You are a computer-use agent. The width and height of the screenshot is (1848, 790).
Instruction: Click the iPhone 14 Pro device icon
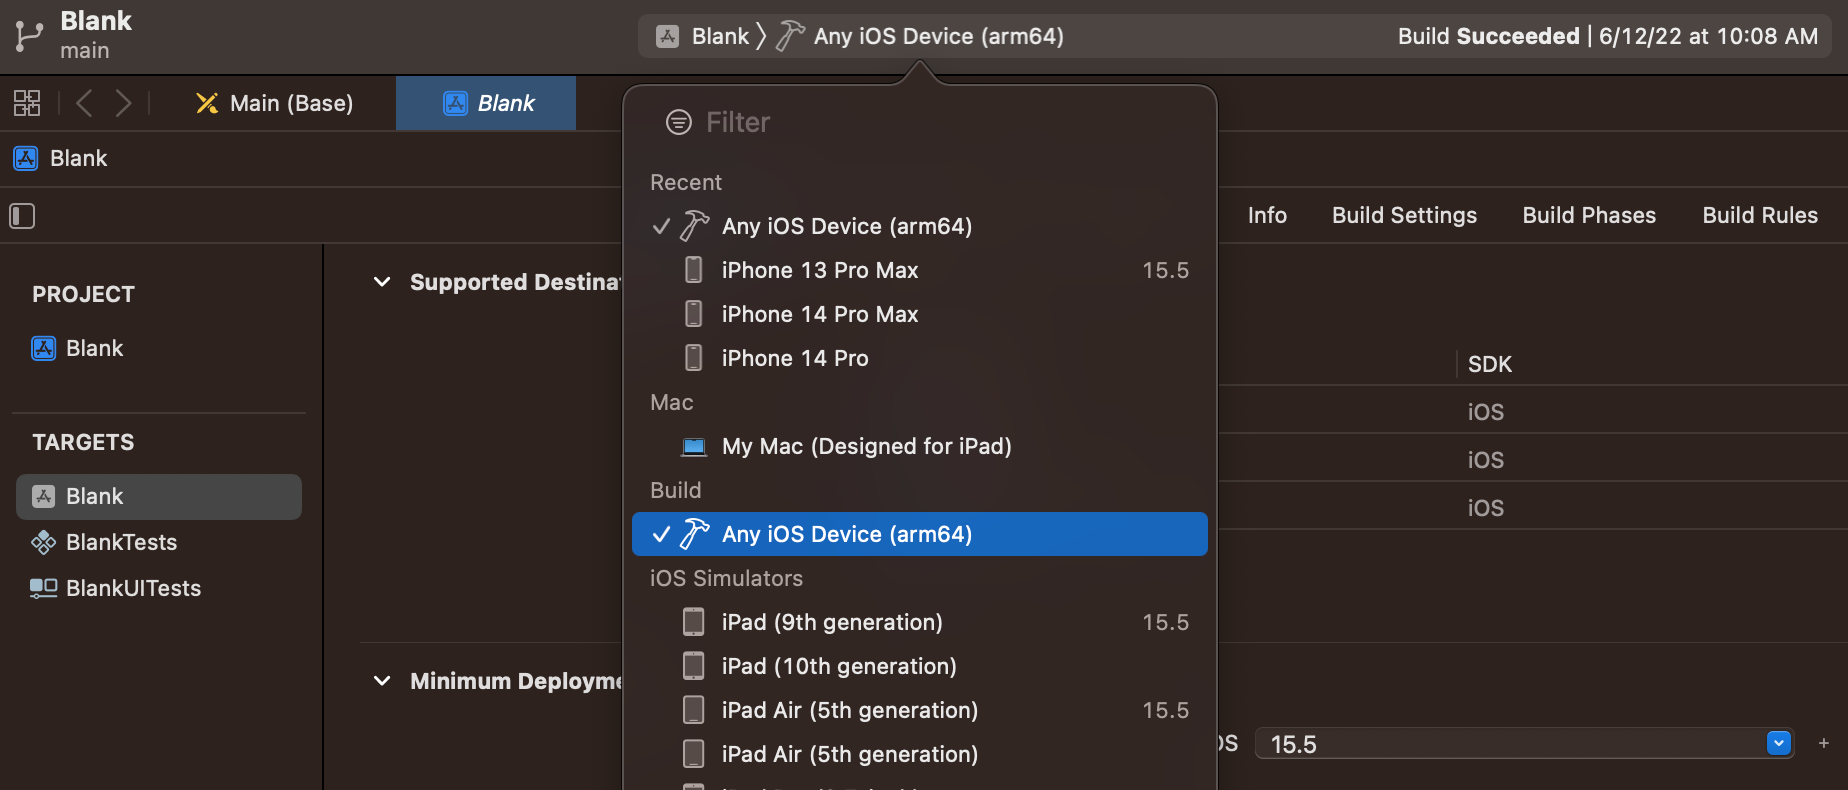click(x=693, y=358)
